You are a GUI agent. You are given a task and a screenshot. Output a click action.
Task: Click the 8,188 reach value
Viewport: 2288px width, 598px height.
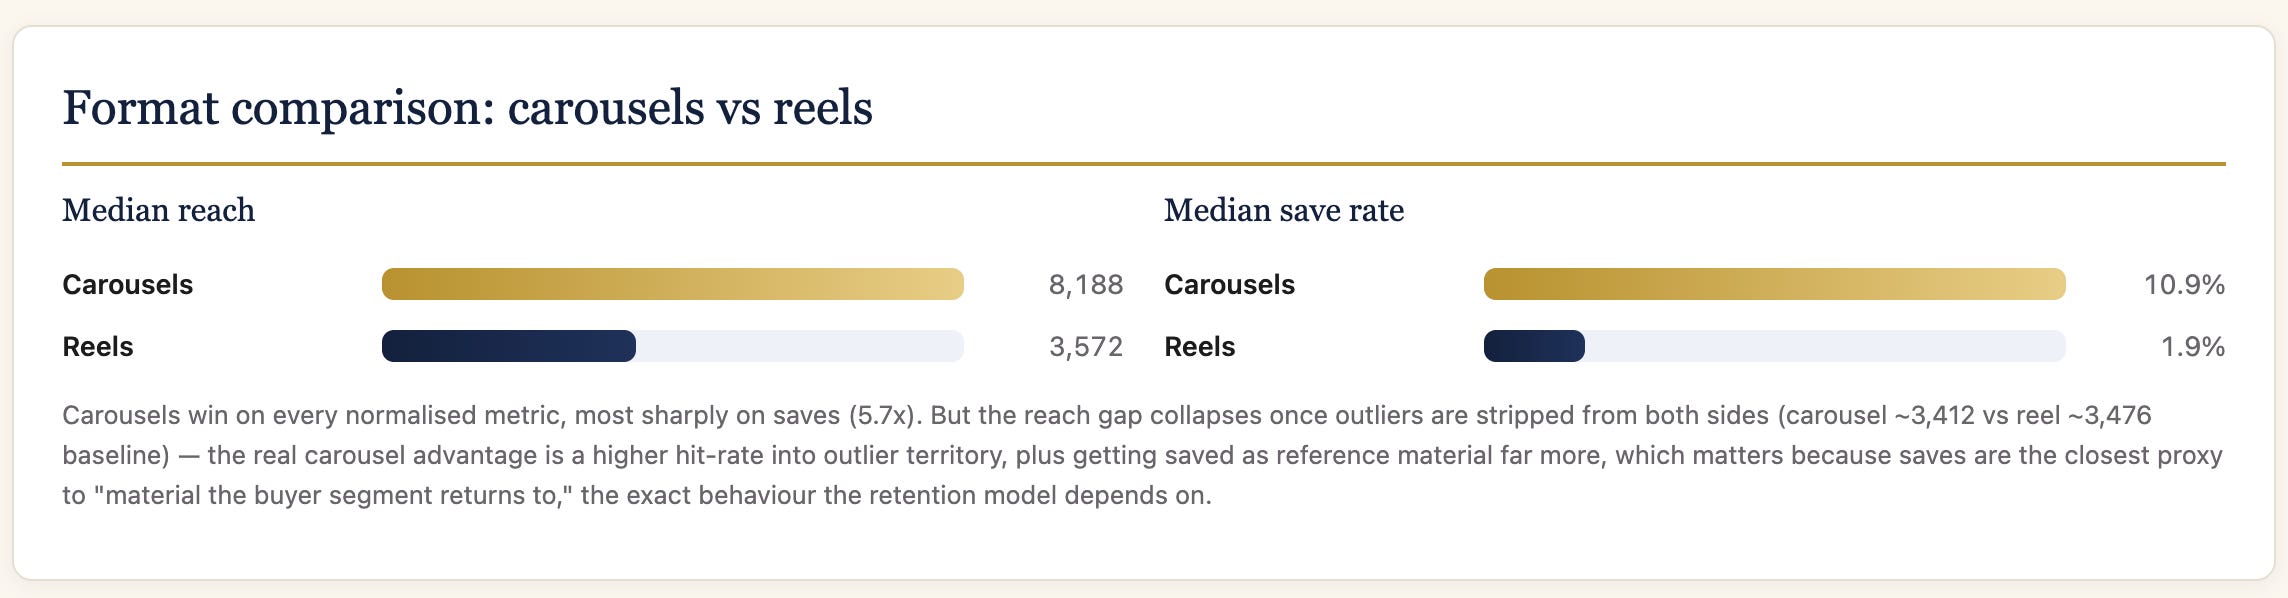click(1086, 285)
